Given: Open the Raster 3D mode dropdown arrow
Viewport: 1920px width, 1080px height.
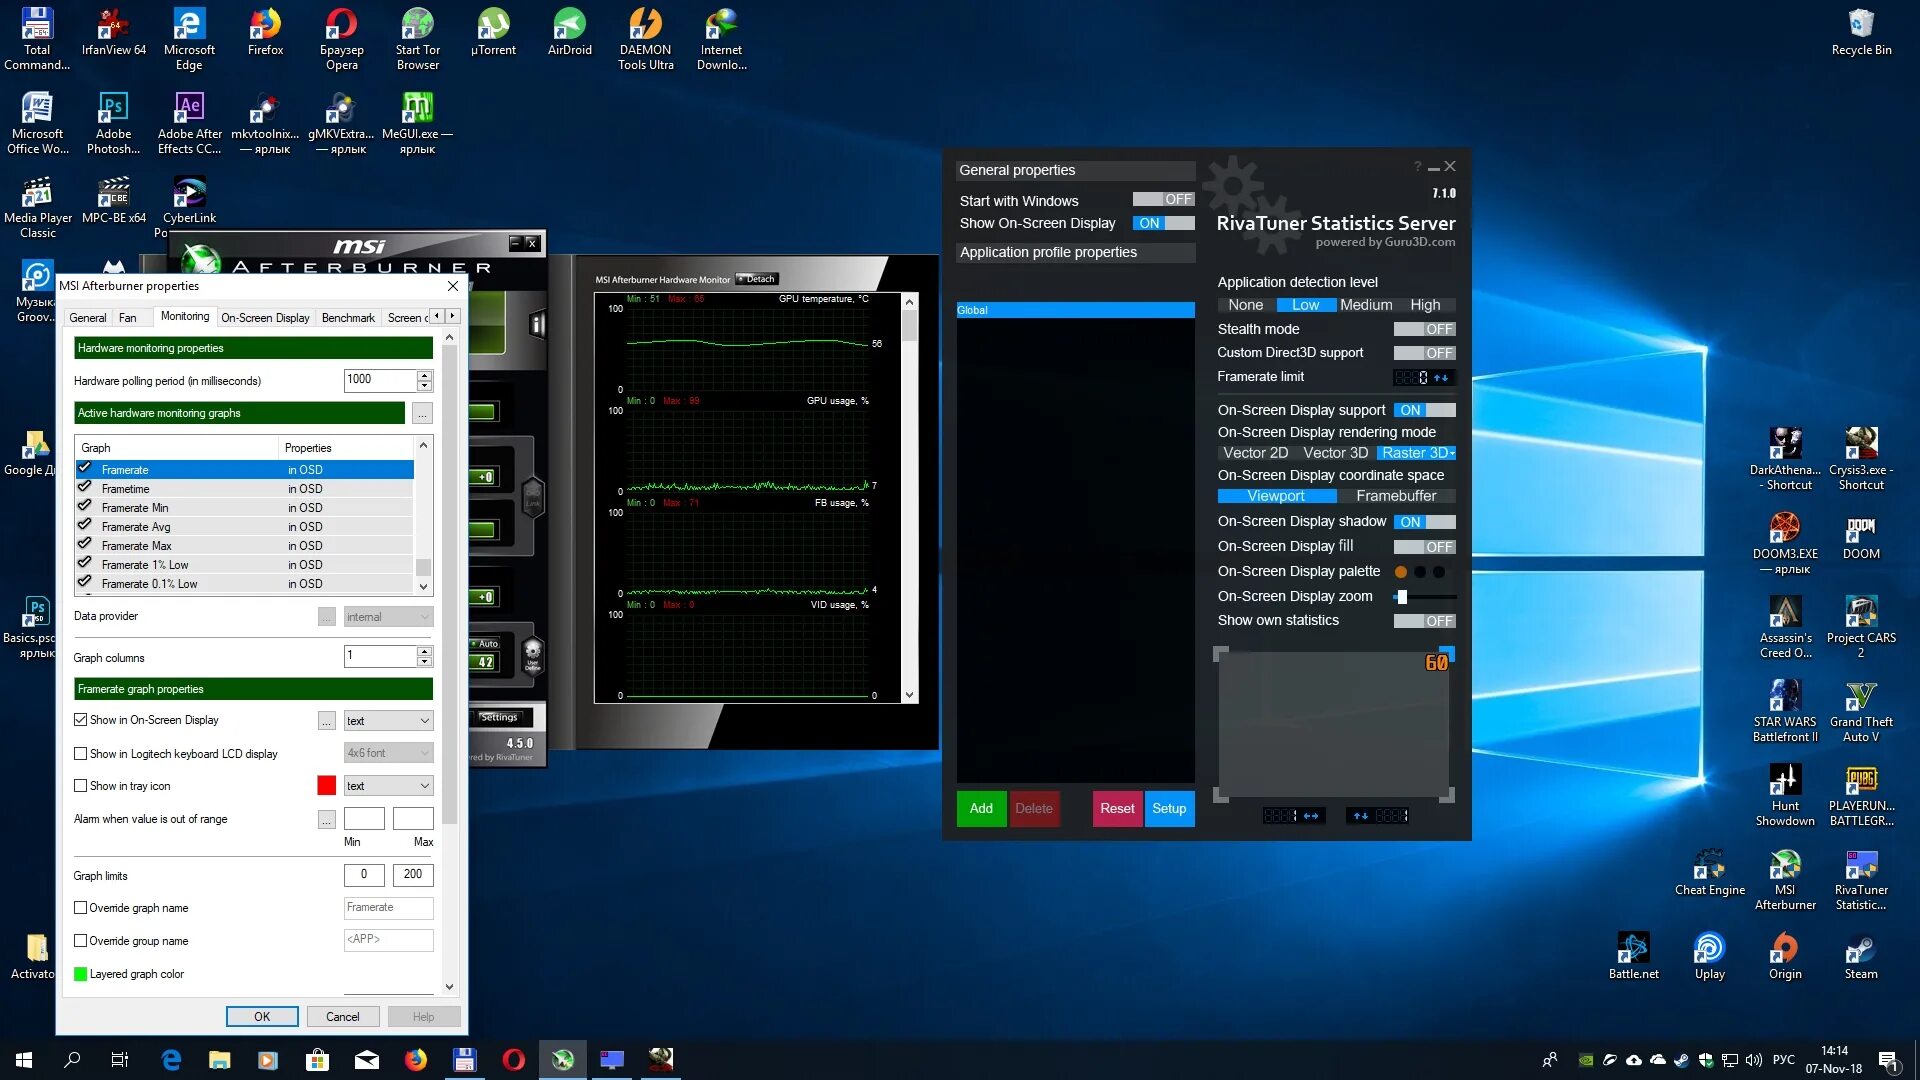Looking at the screenshot, I should tap(1451, 453).
